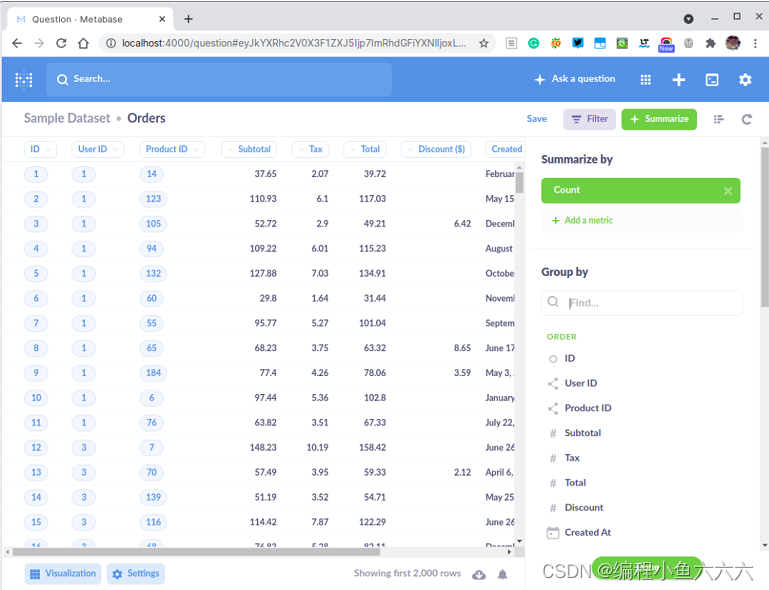
Task: Open the Product ID column header menu
Action: tap(172, 149)
